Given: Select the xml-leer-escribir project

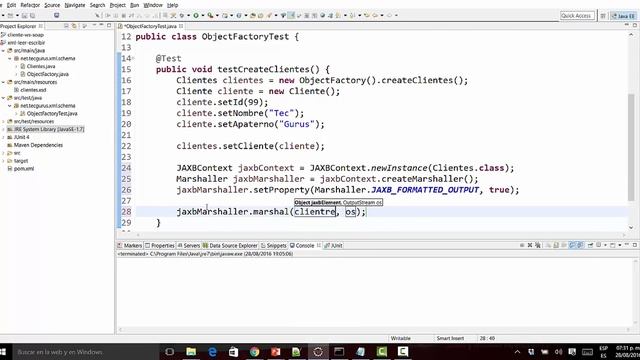Looking at the screenshot, I should coord(26,42).
